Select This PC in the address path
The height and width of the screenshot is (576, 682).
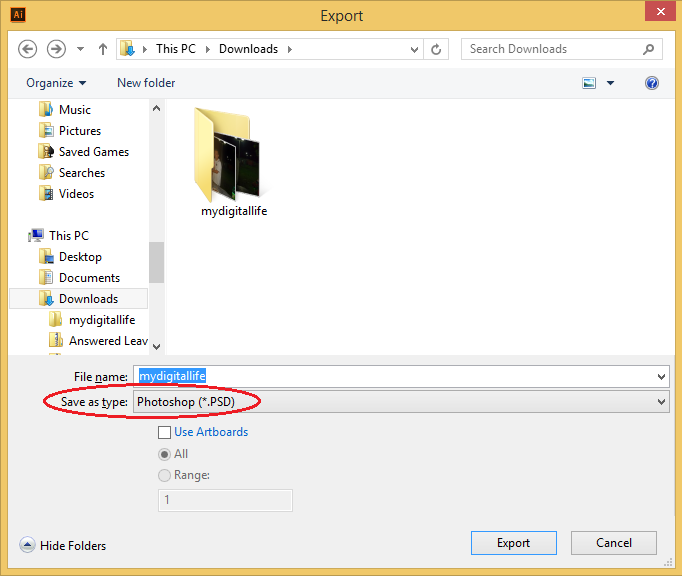tap(176, 49)
